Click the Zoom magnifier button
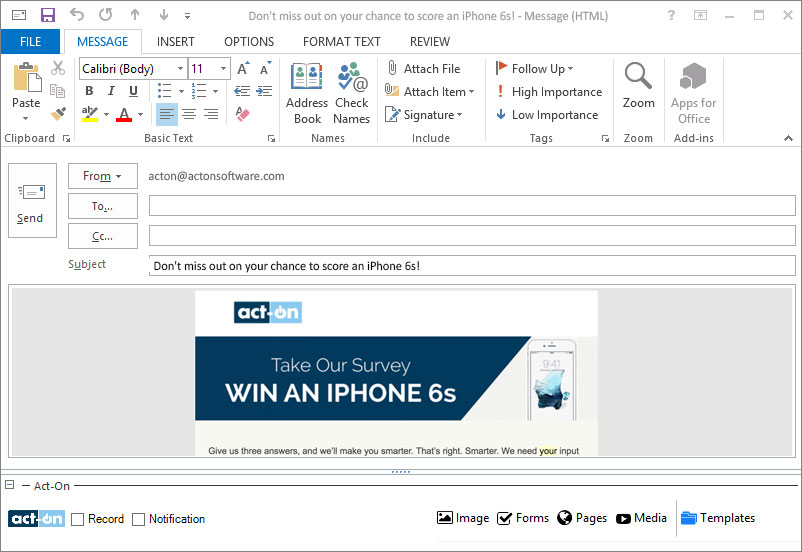This screenshot has height=552, width=802. [x=638, y=86]
